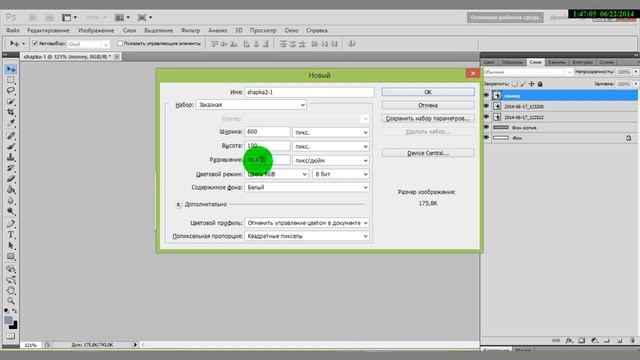Select the Hand tool

point(11,291)
